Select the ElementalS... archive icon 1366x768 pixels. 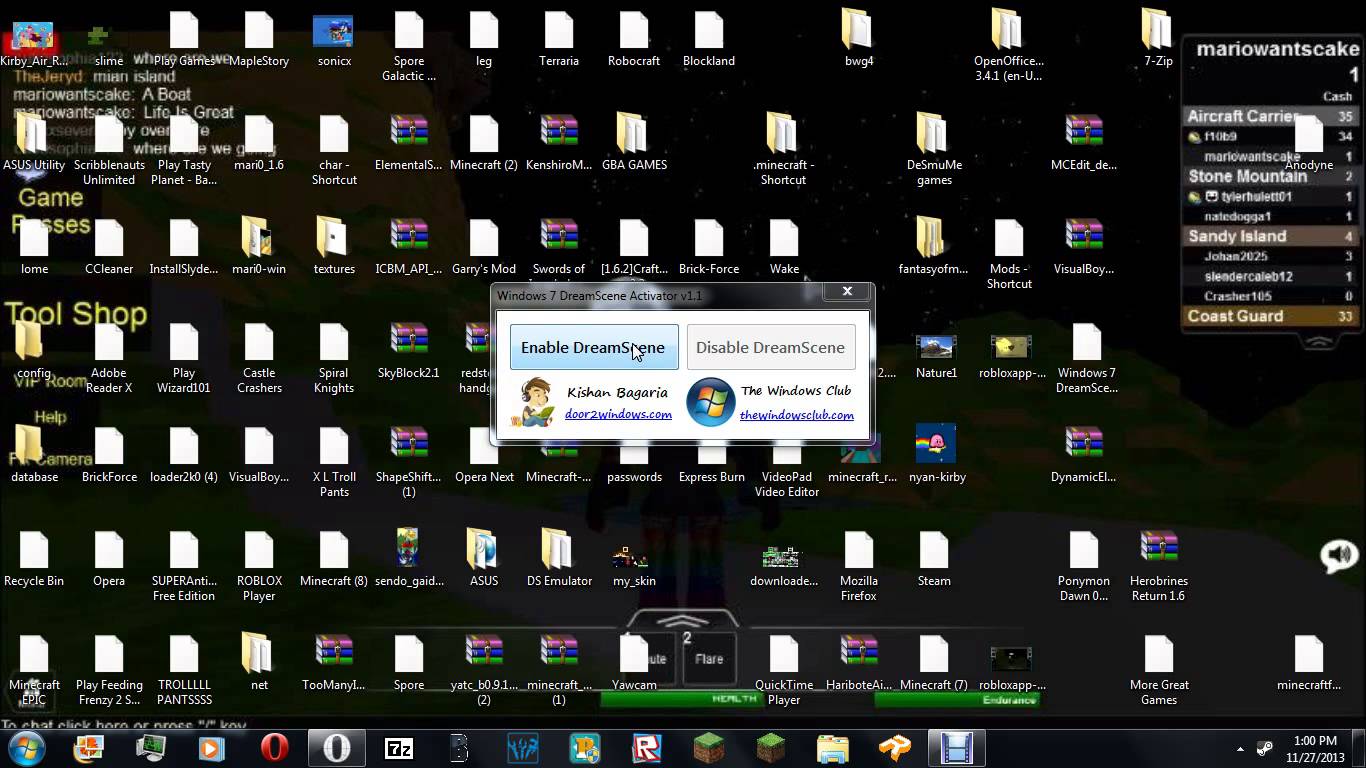pos(409,143)
